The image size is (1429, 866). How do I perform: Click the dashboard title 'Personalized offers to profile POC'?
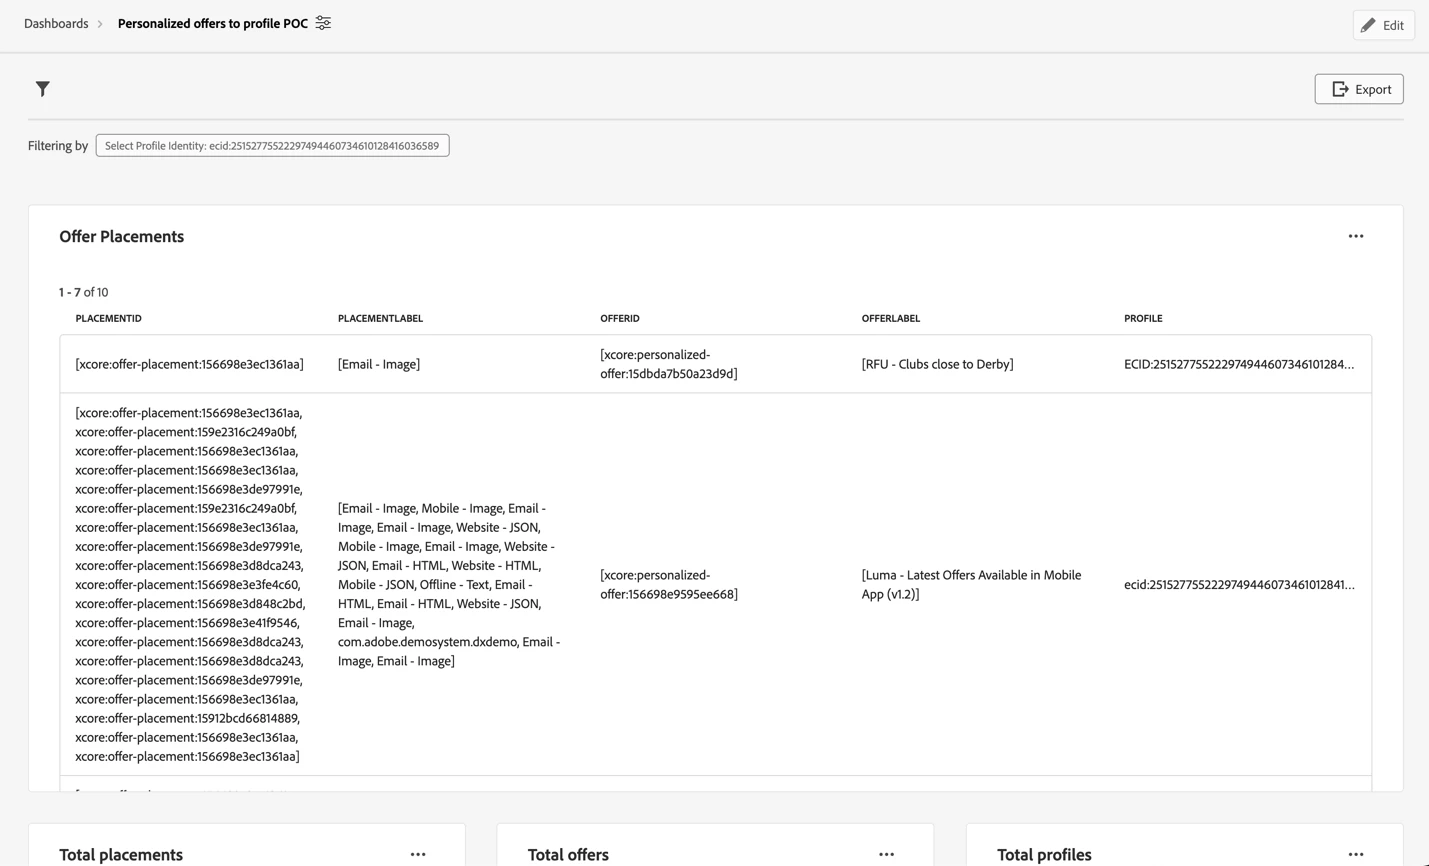tap(213, 23)
